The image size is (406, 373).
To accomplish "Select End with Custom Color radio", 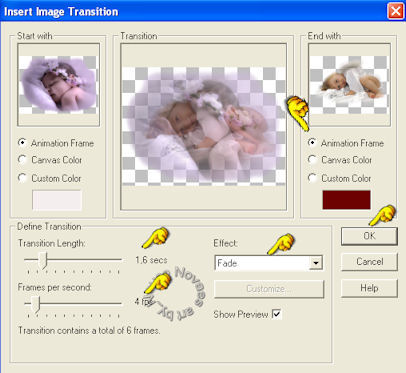I will click(x=312, y=178).
